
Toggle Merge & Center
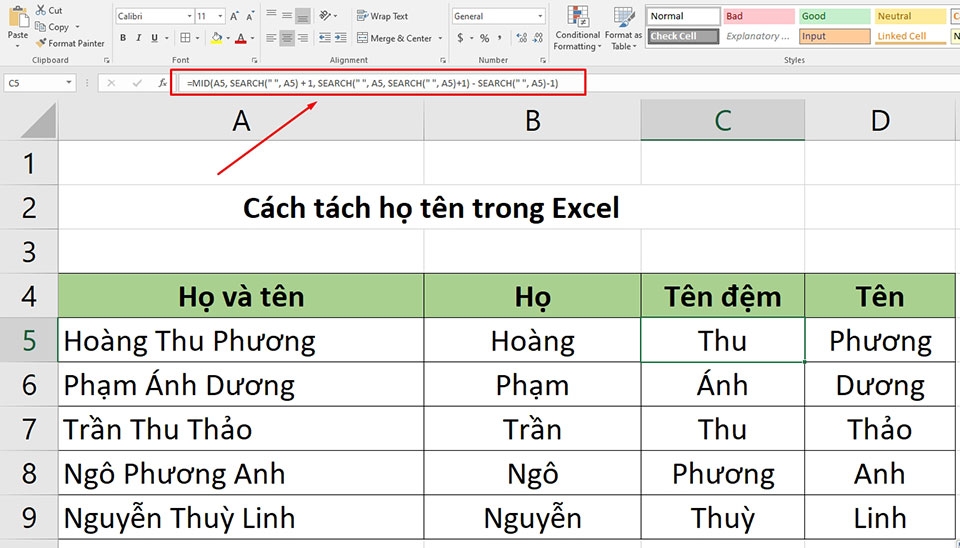coord(395,38)
